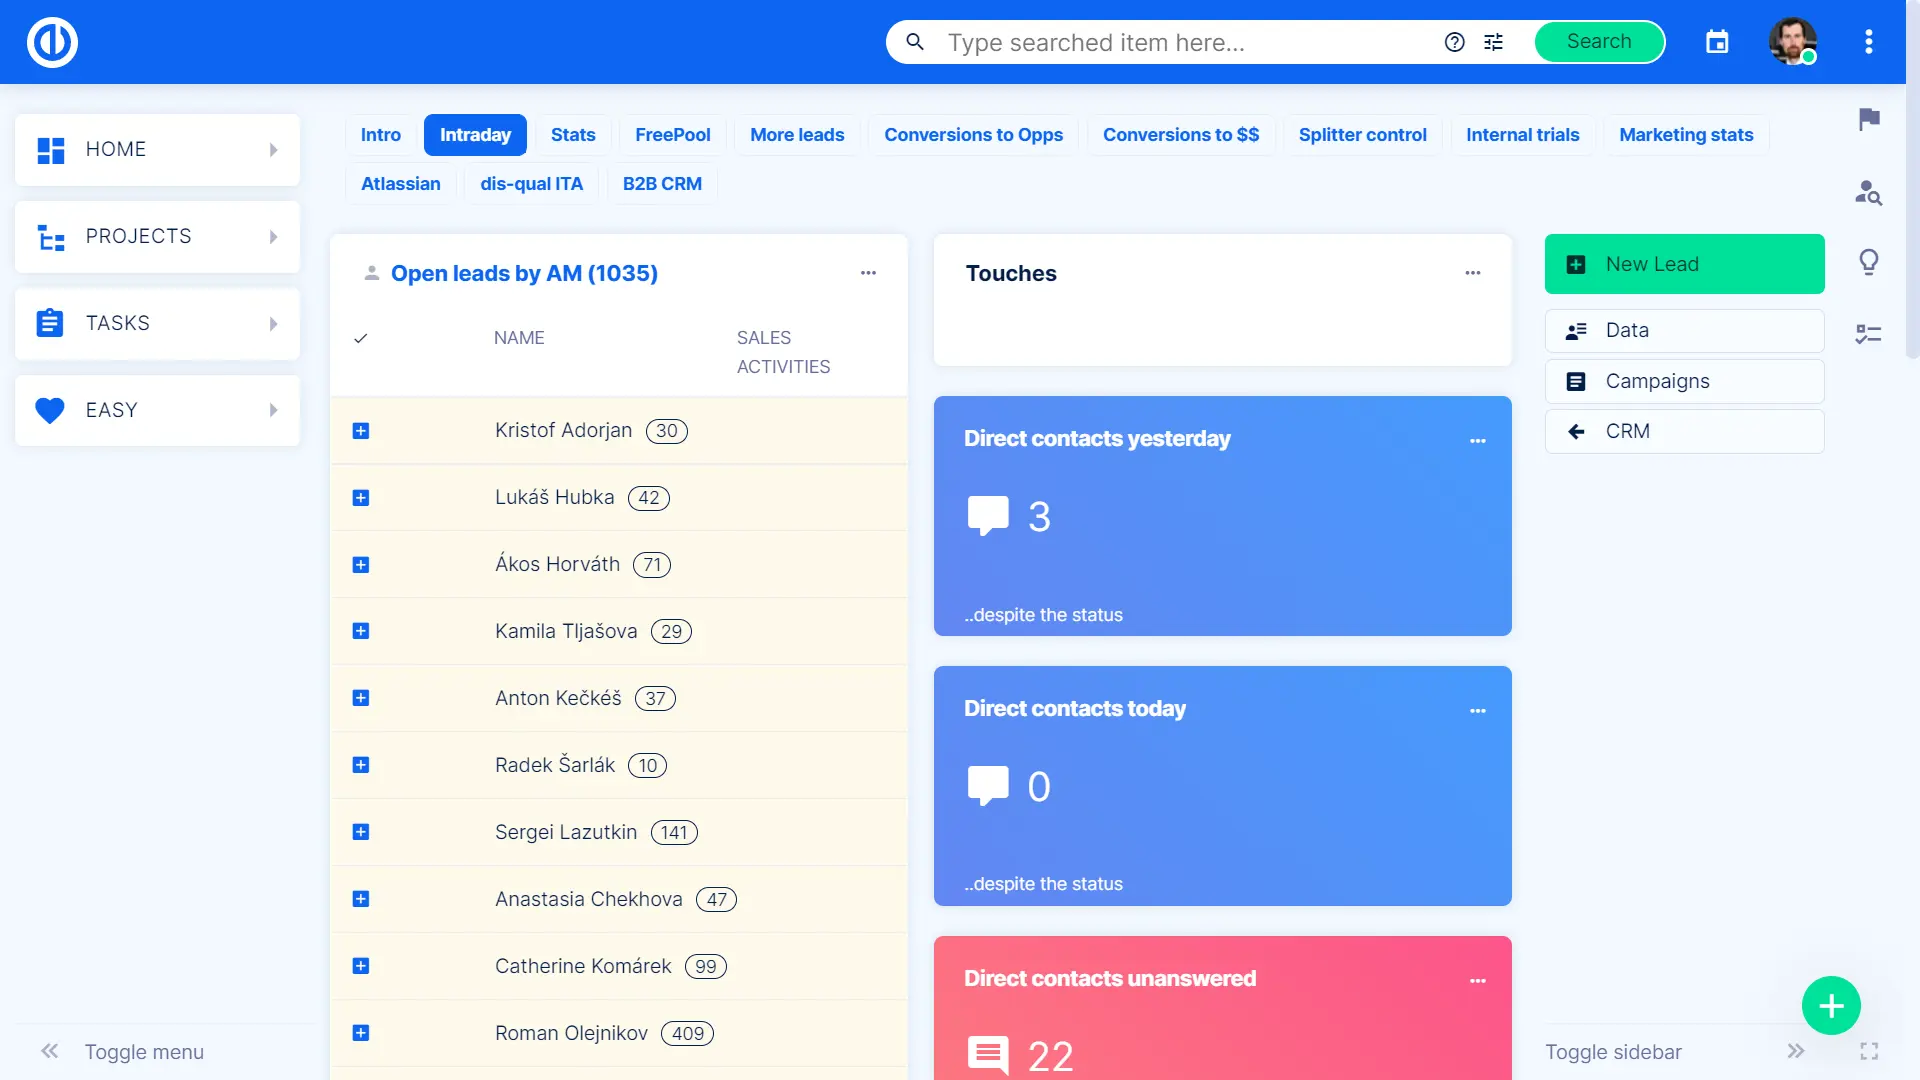Click the search filter settings icon
The height and width of the screenshot is (1080, 1920).
pyautogui.click(x=1493, y=42)
